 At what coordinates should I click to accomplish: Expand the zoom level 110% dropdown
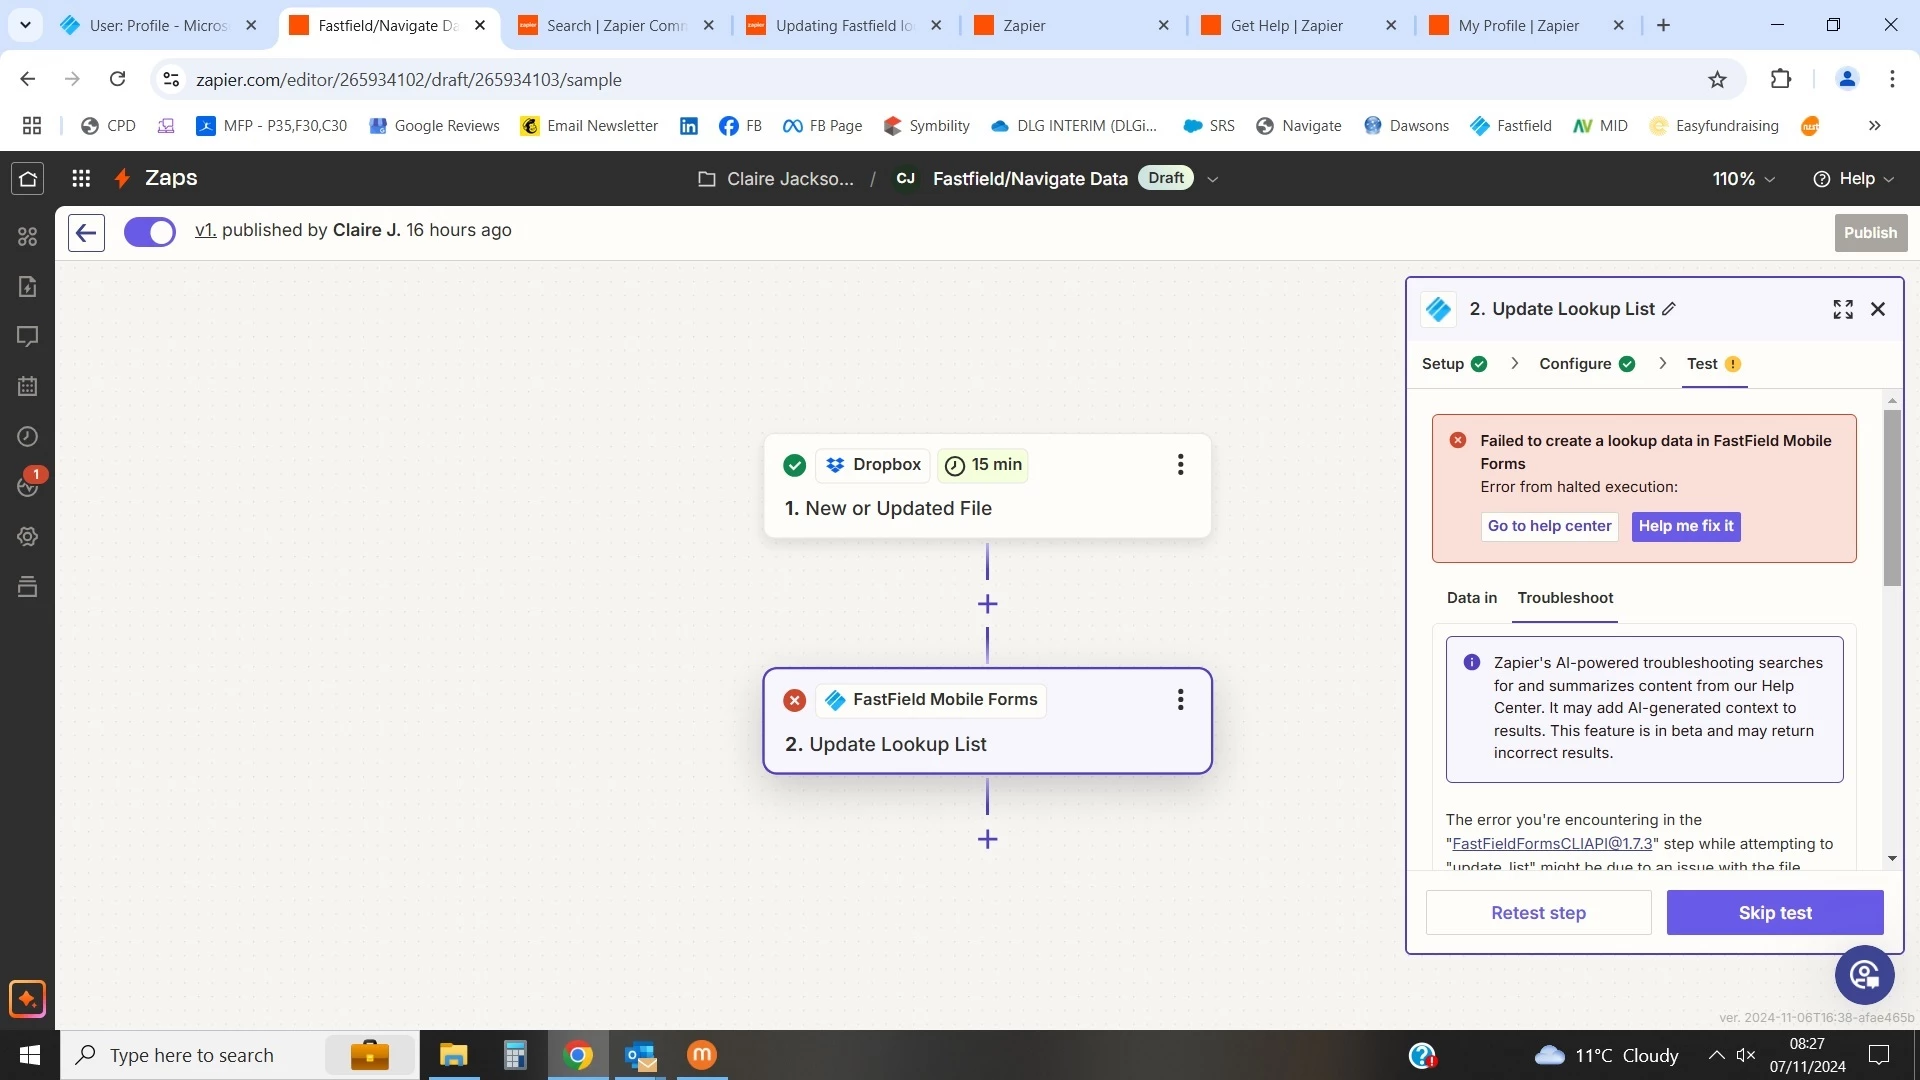(1743, 179)
